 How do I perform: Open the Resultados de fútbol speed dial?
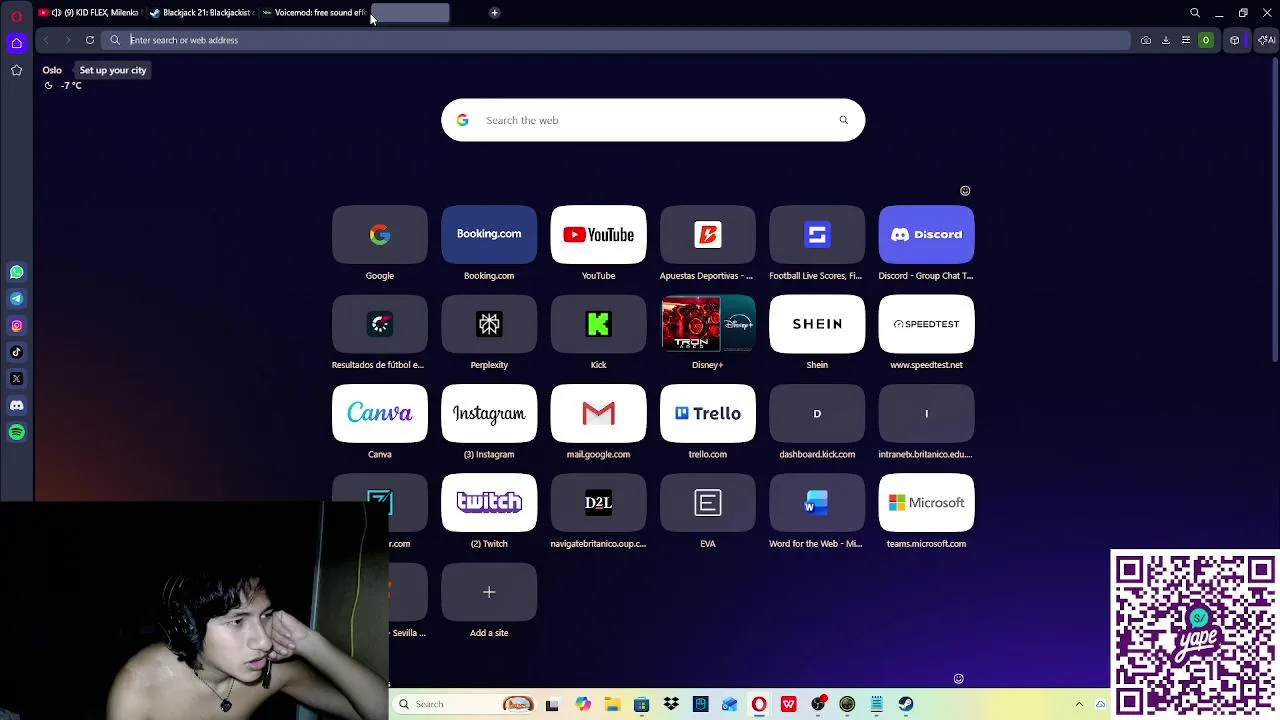point(380,324)
